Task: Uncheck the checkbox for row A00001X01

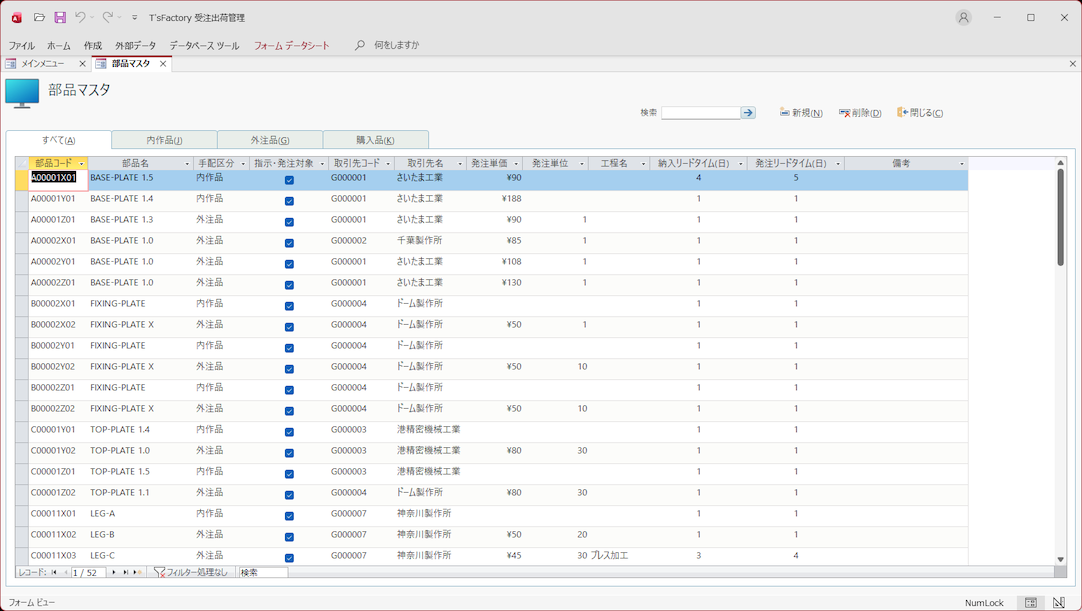Action: pyautogui.click(x=289, y=180)
